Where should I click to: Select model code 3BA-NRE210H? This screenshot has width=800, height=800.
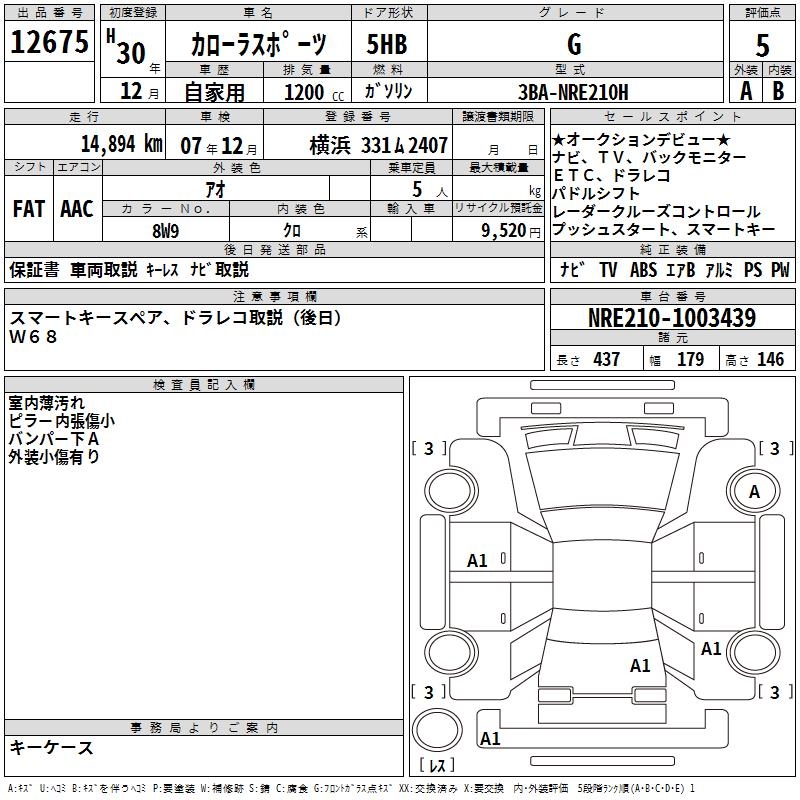[573, 92]
